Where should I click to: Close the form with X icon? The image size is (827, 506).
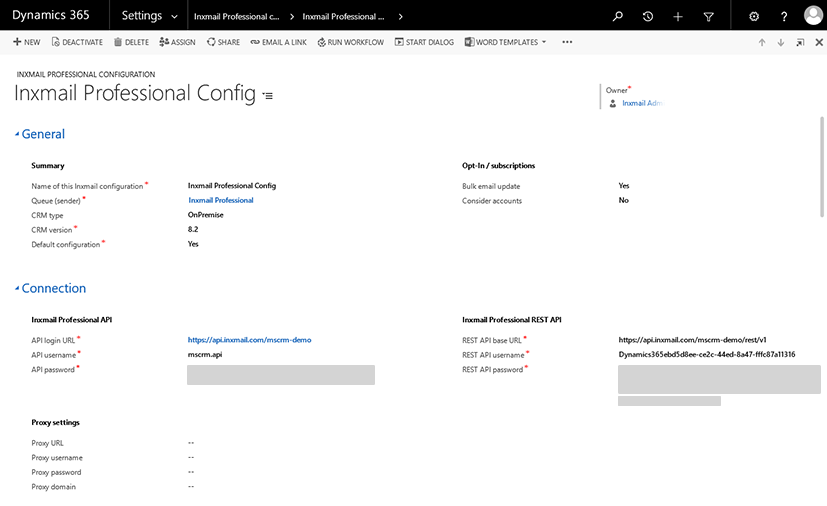click(x=819, y=42)
